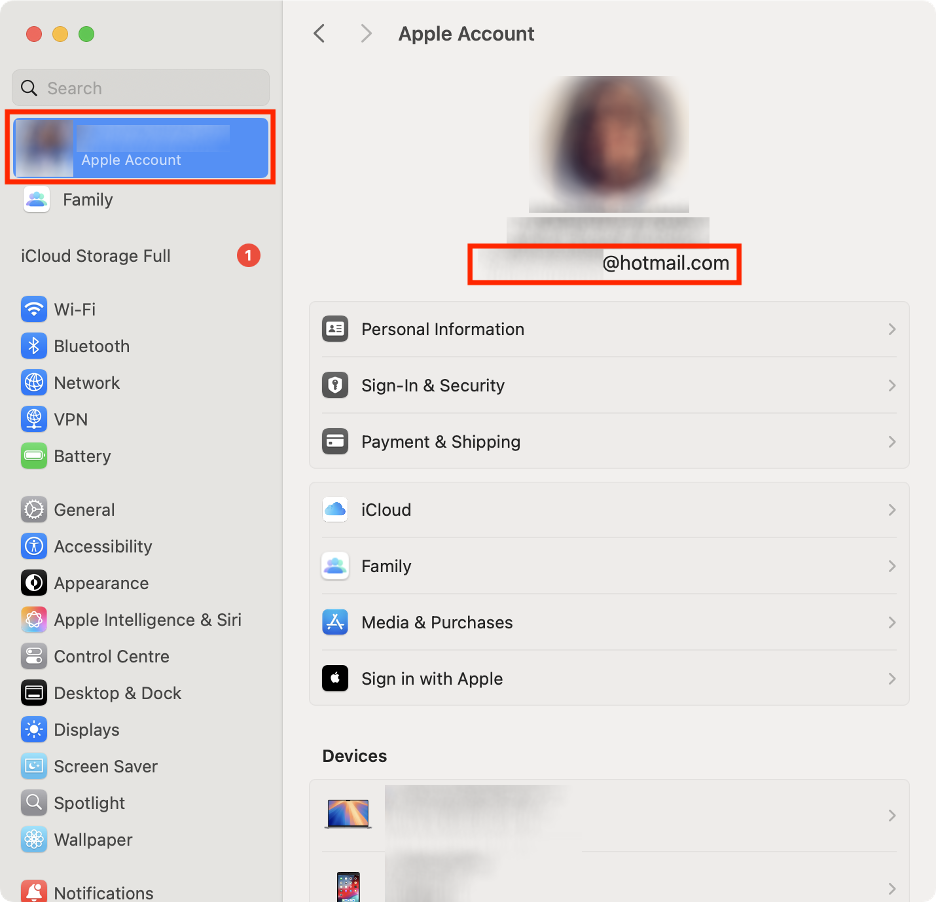Open the Accessibility label

[x=103, y=546]
